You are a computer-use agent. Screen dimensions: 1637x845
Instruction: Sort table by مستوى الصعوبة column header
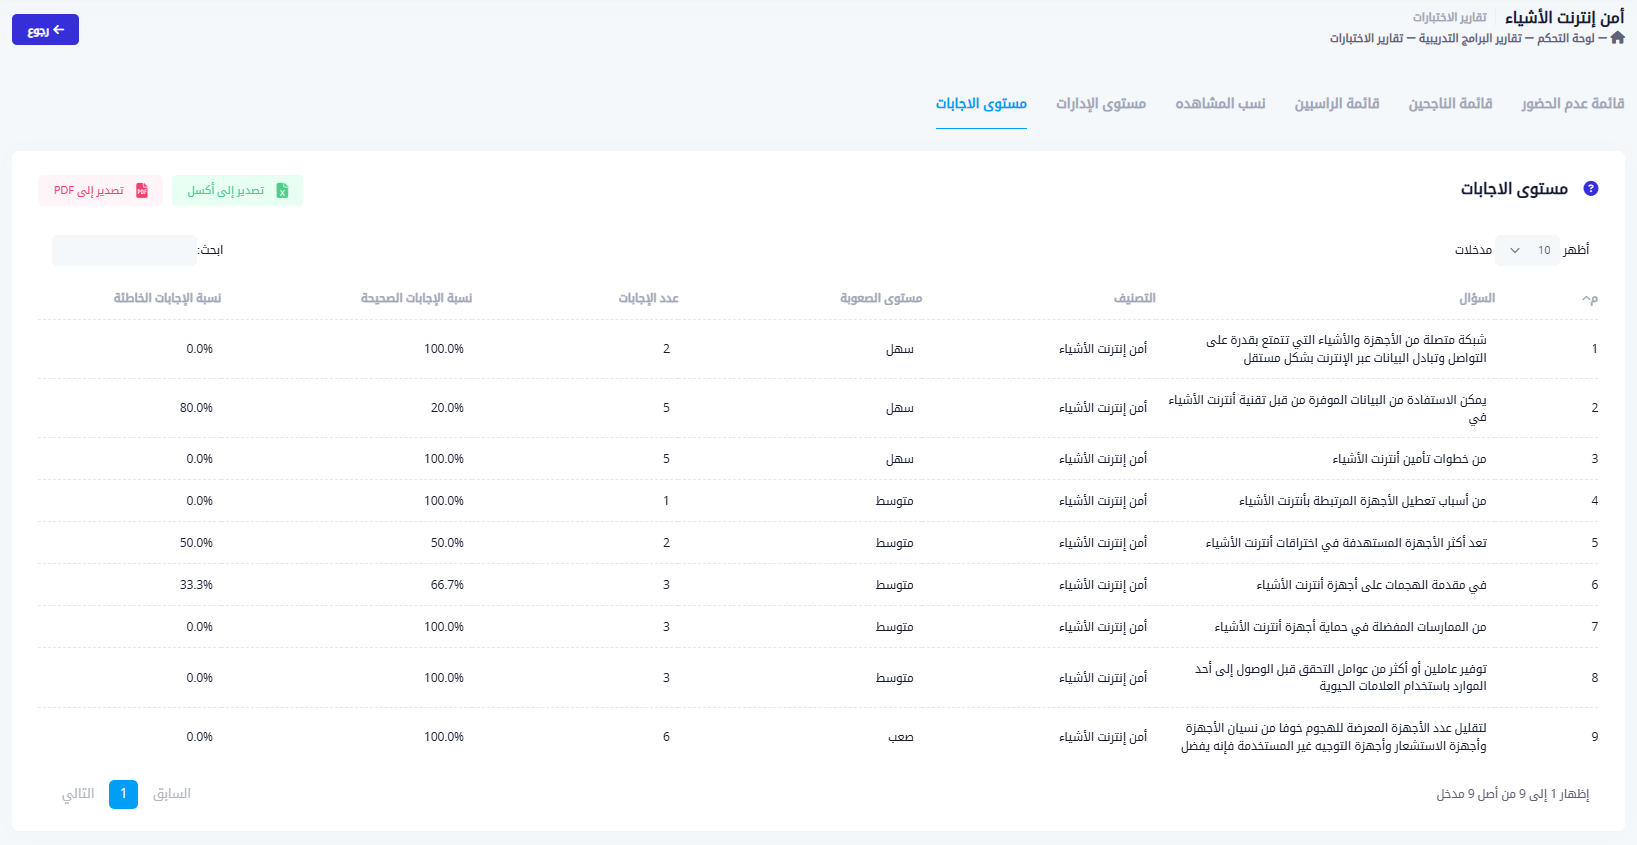coord(880,298)
